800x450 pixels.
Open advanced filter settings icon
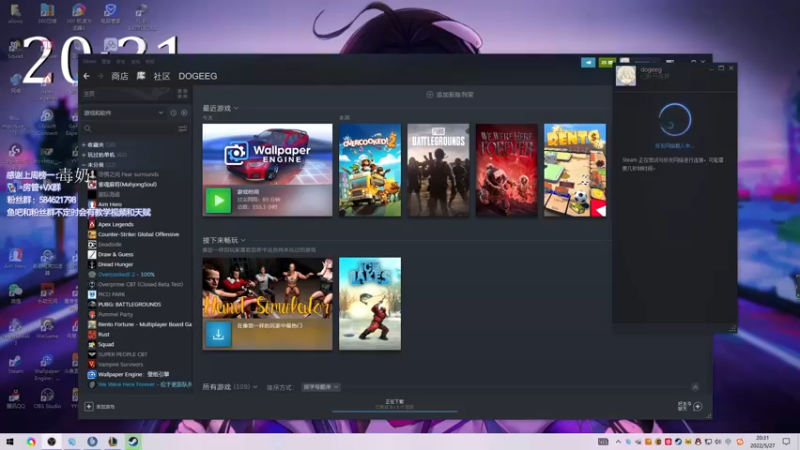[182, 129]
